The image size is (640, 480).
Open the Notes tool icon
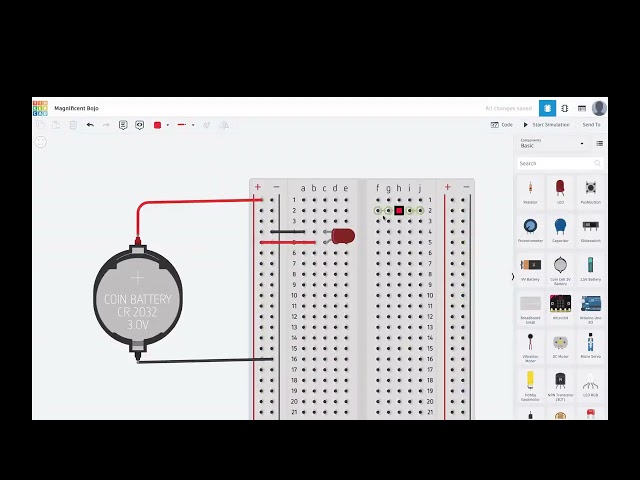coord(123,125)
